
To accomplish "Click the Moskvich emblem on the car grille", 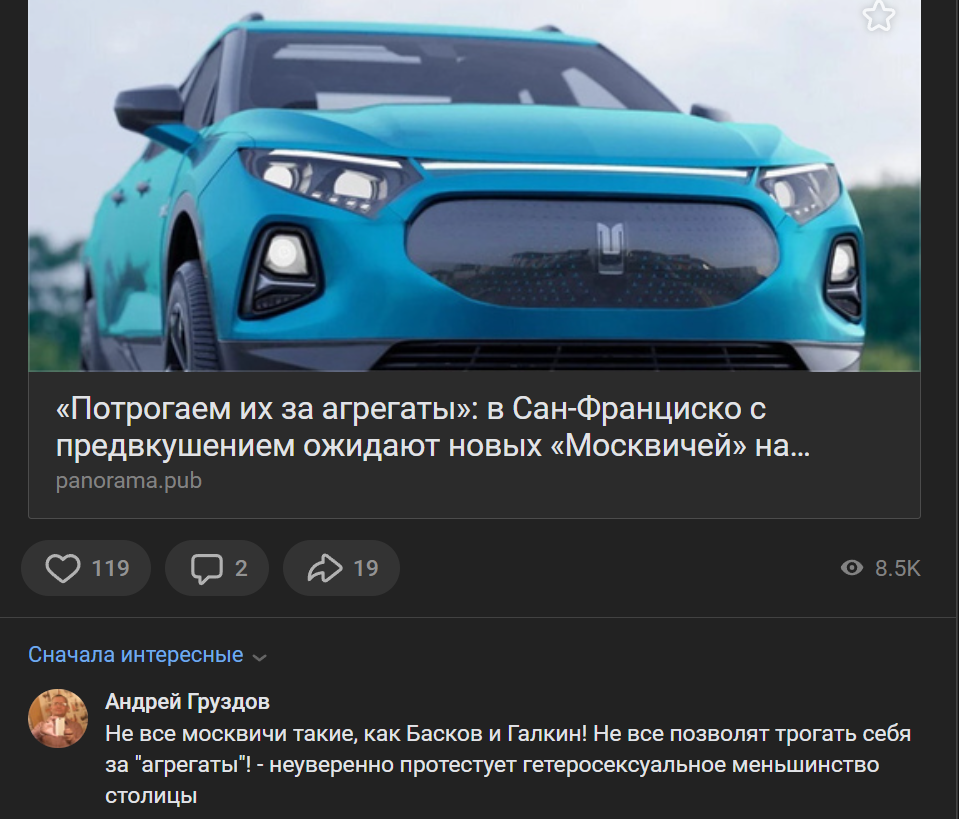I will click(x=610, y=246).
